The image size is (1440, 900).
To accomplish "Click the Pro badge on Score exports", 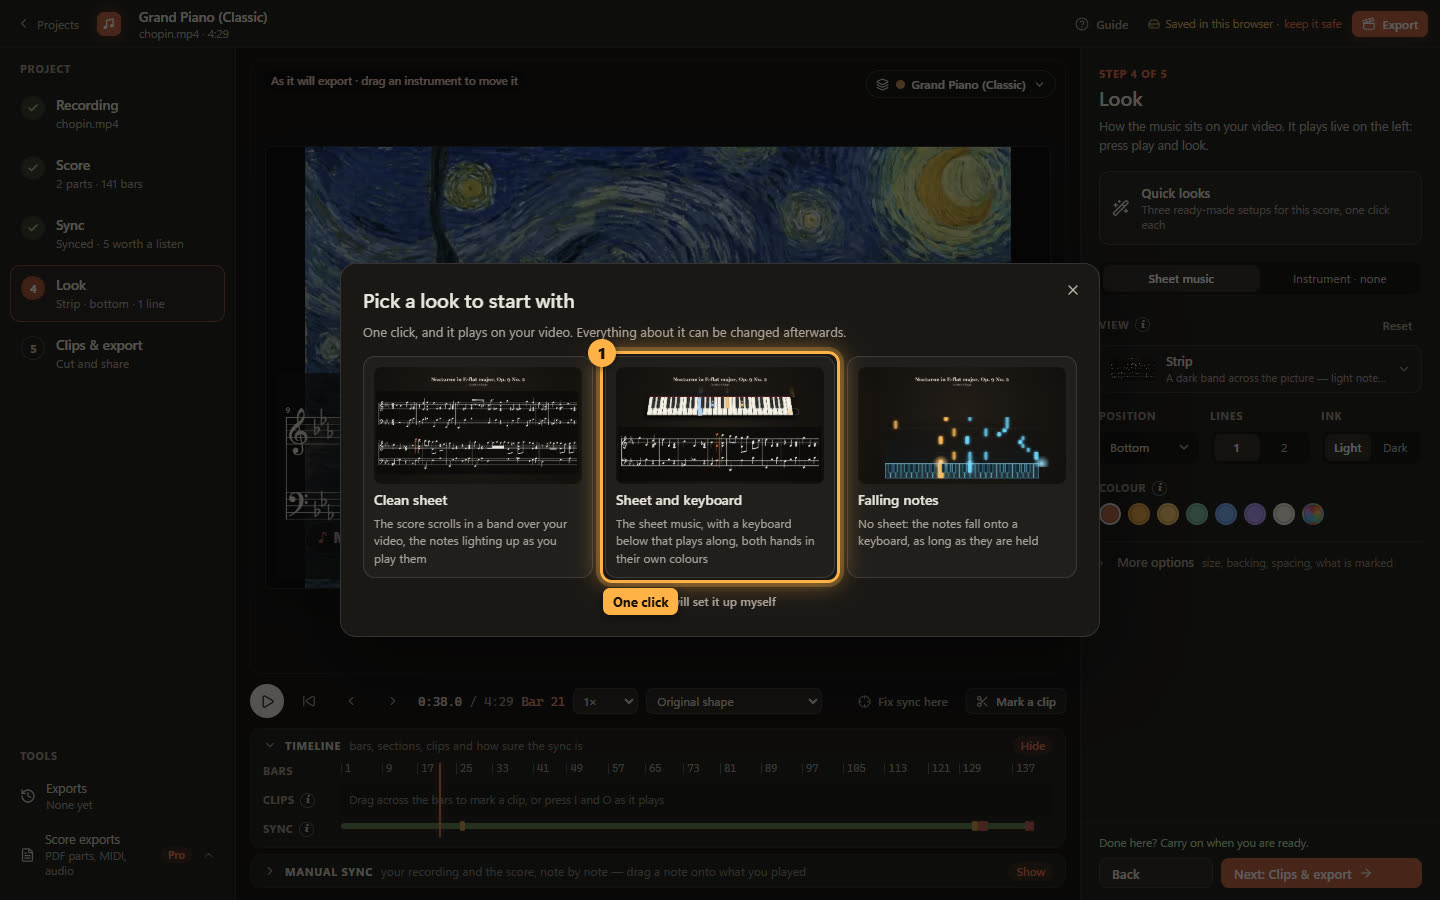I will (176, 855).
